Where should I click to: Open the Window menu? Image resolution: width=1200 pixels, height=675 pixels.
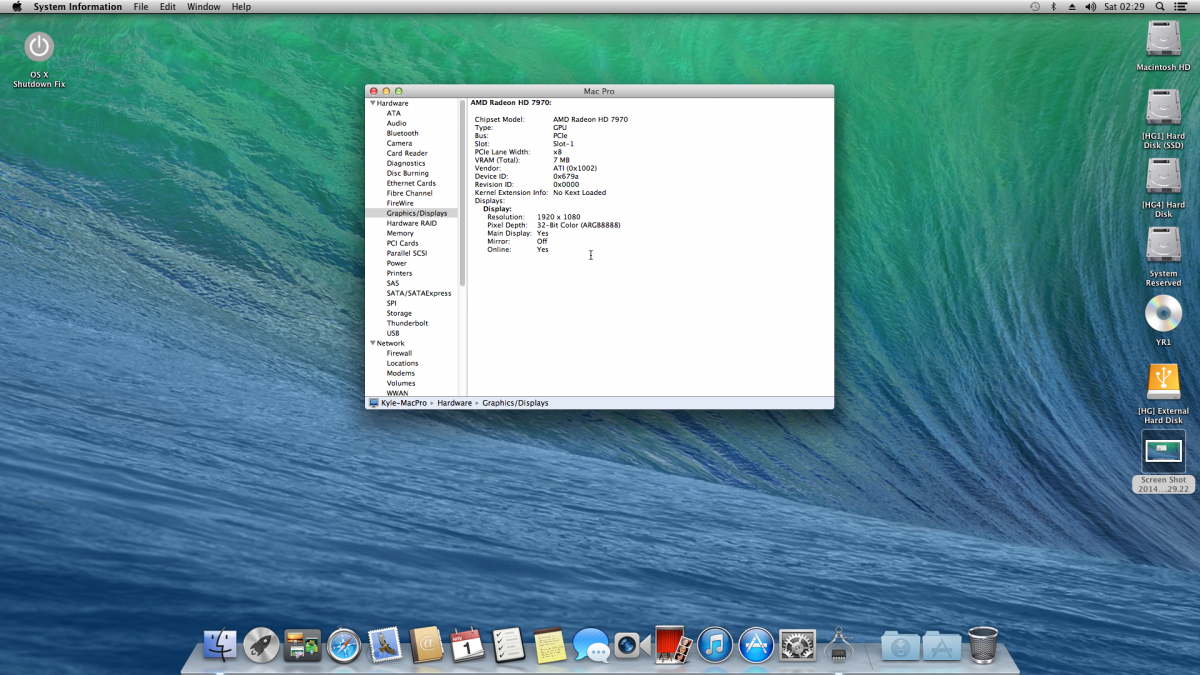click(x=203, y=7)
